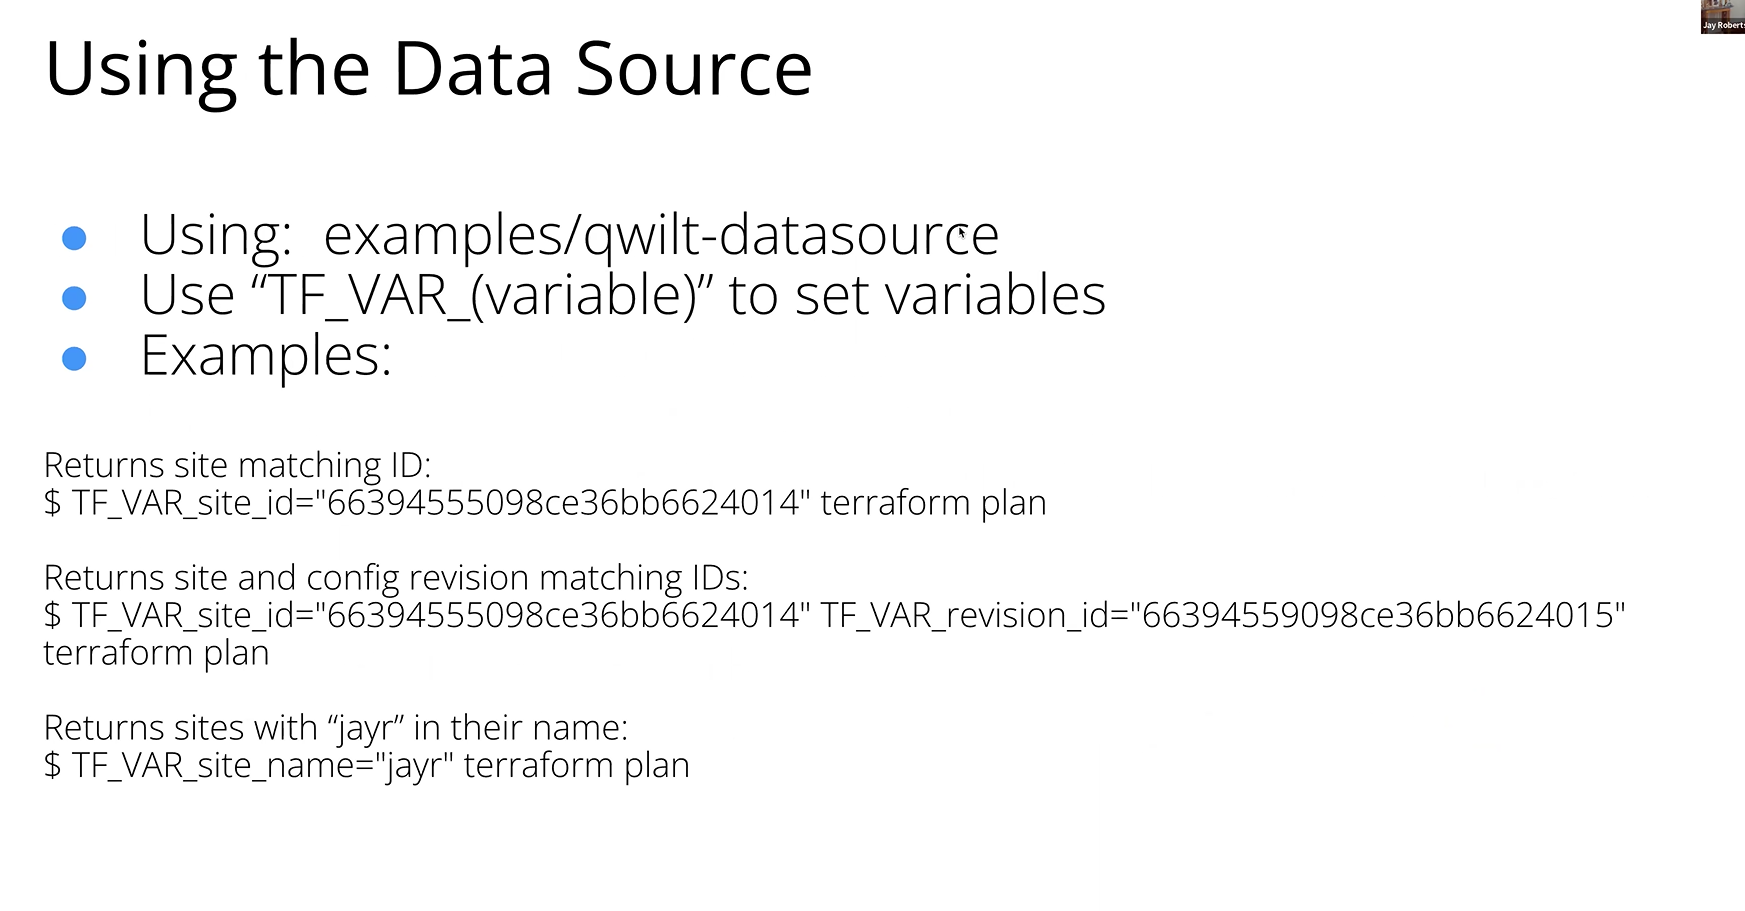Viewport: 1745px width, 911px height.
Task: Click the word 'Using:' in first bullet
Action: tap(216, 237)
